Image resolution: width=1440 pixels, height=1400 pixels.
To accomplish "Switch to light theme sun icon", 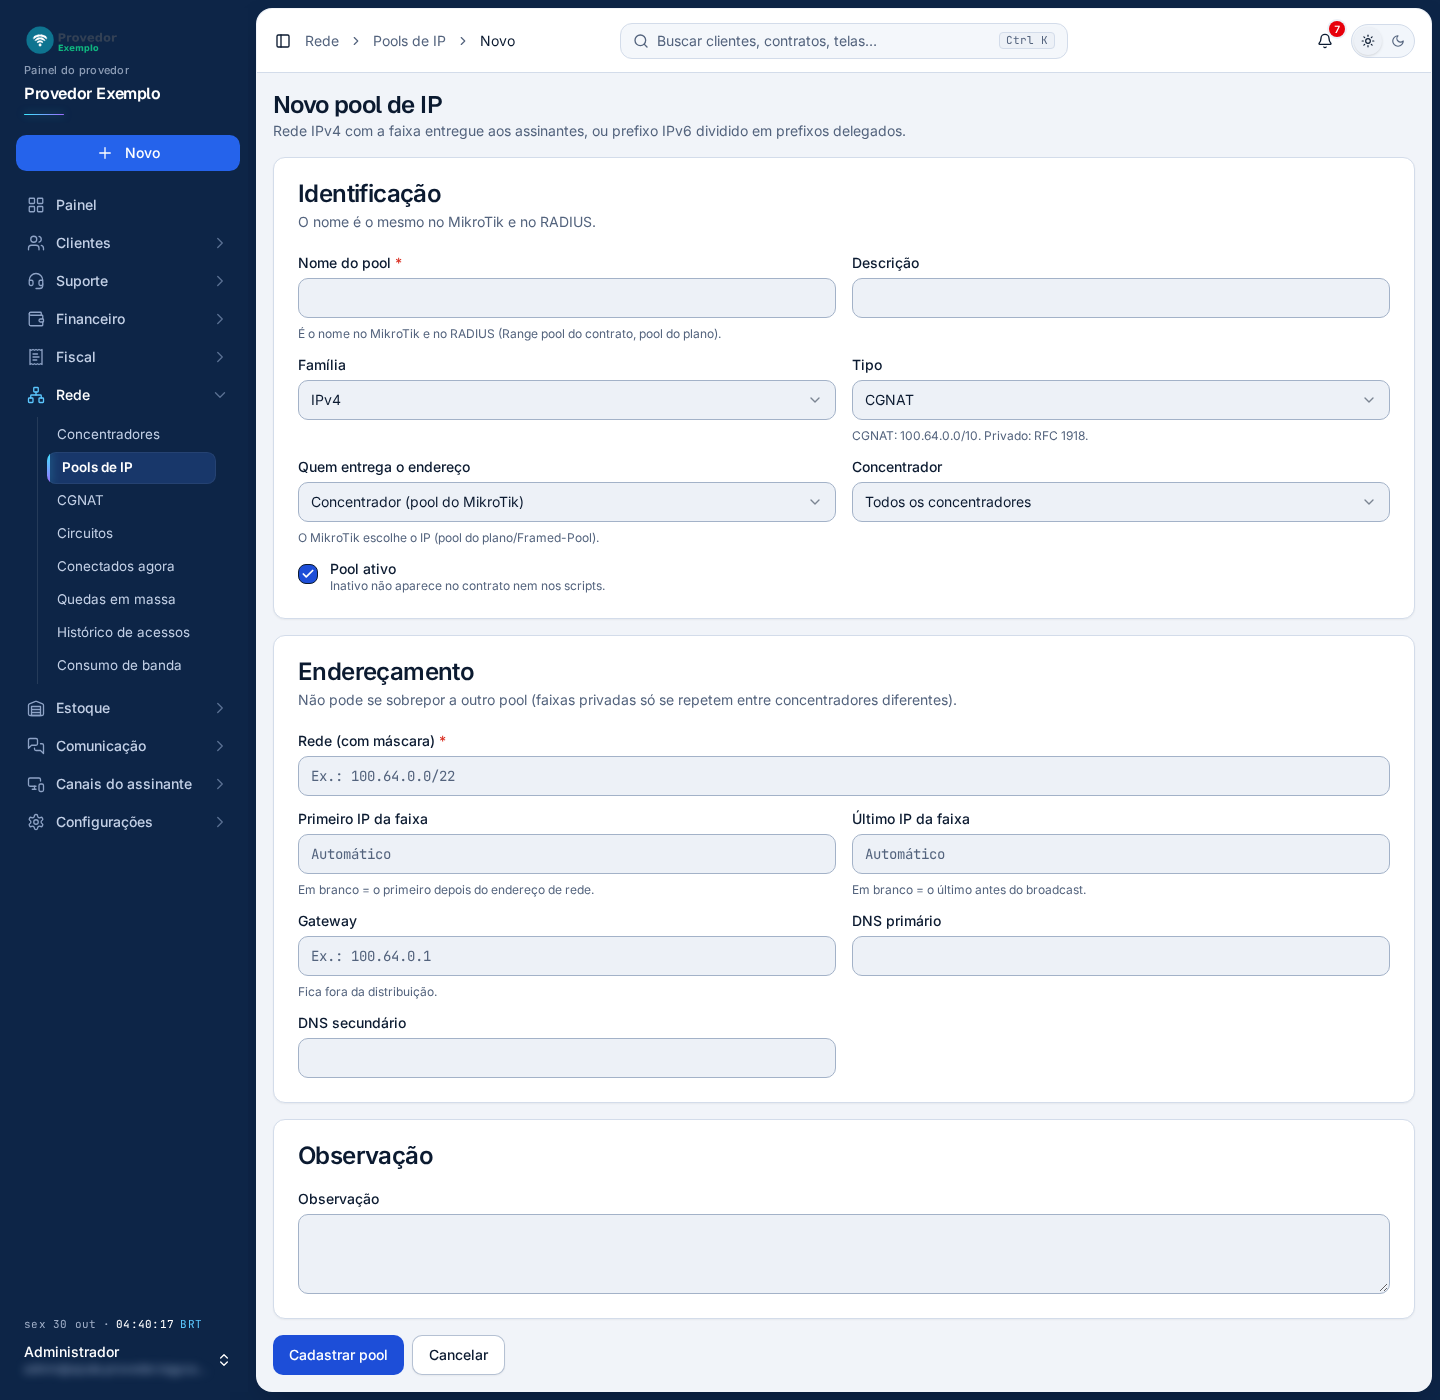I will coord(1368,41).
